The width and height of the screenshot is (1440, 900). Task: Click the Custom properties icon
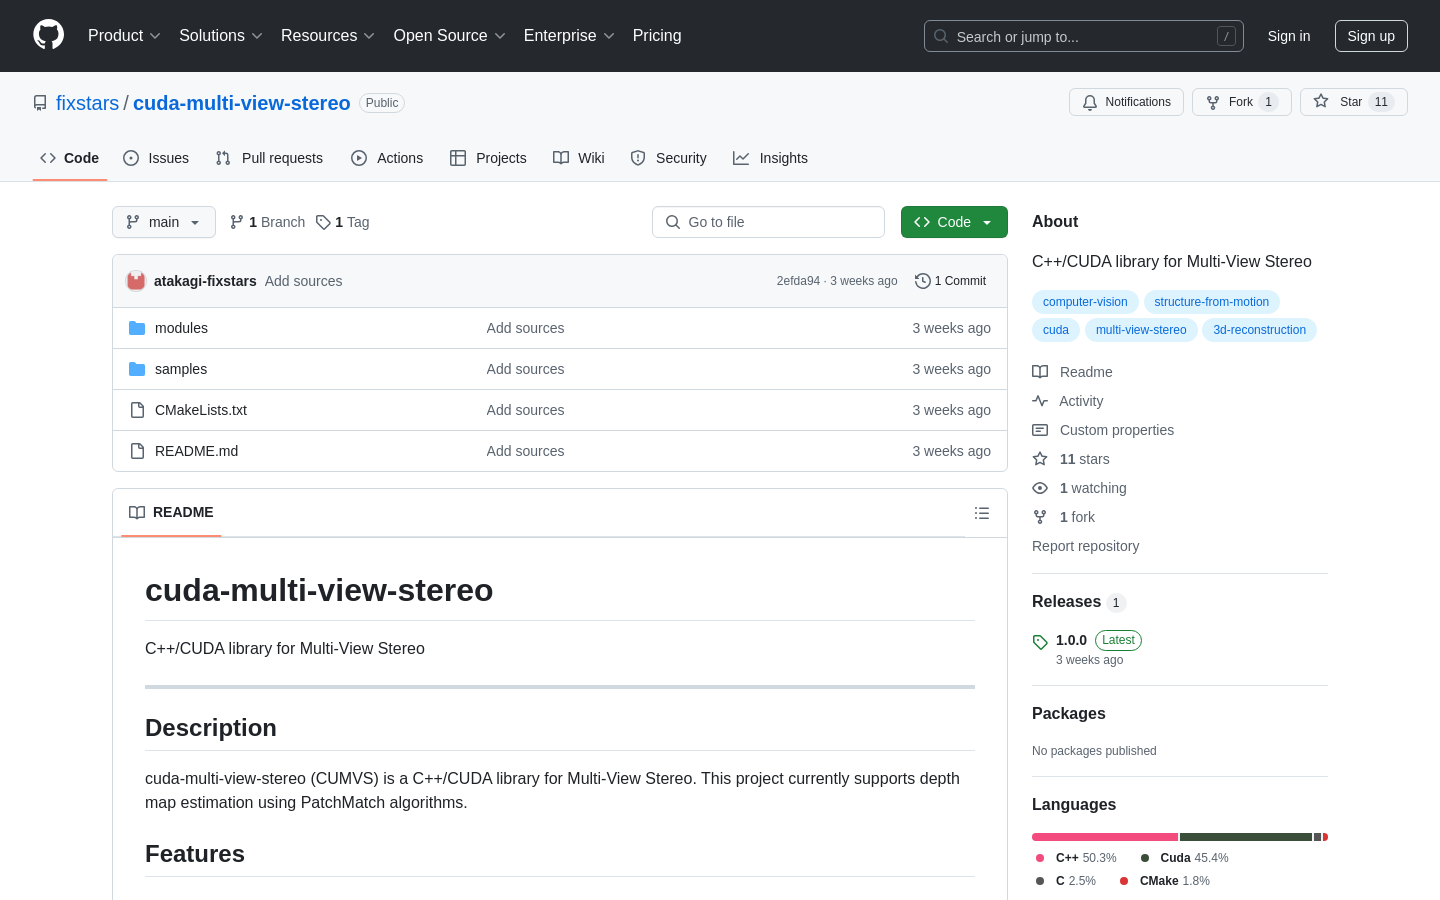pos(1040,430)
